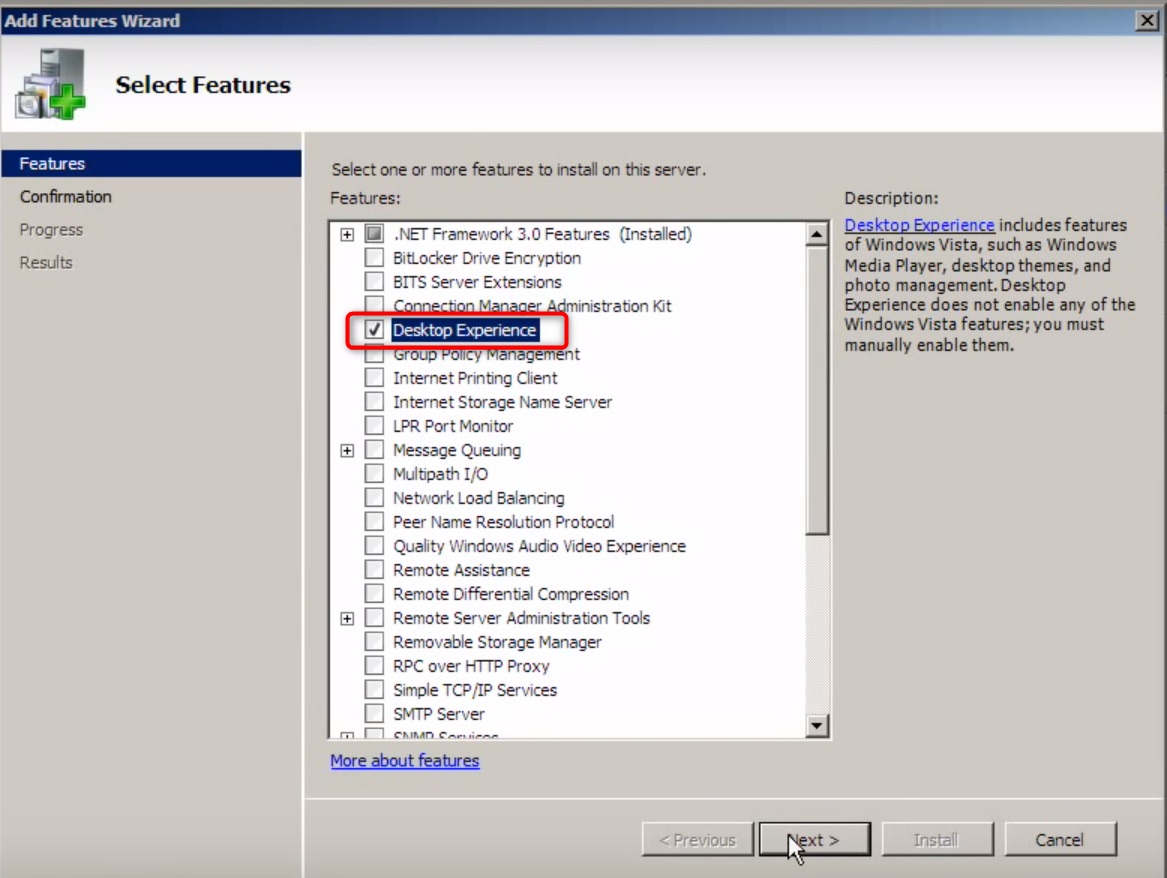
Task: Select the Features step in sidebar
Action: click(53, 164)
